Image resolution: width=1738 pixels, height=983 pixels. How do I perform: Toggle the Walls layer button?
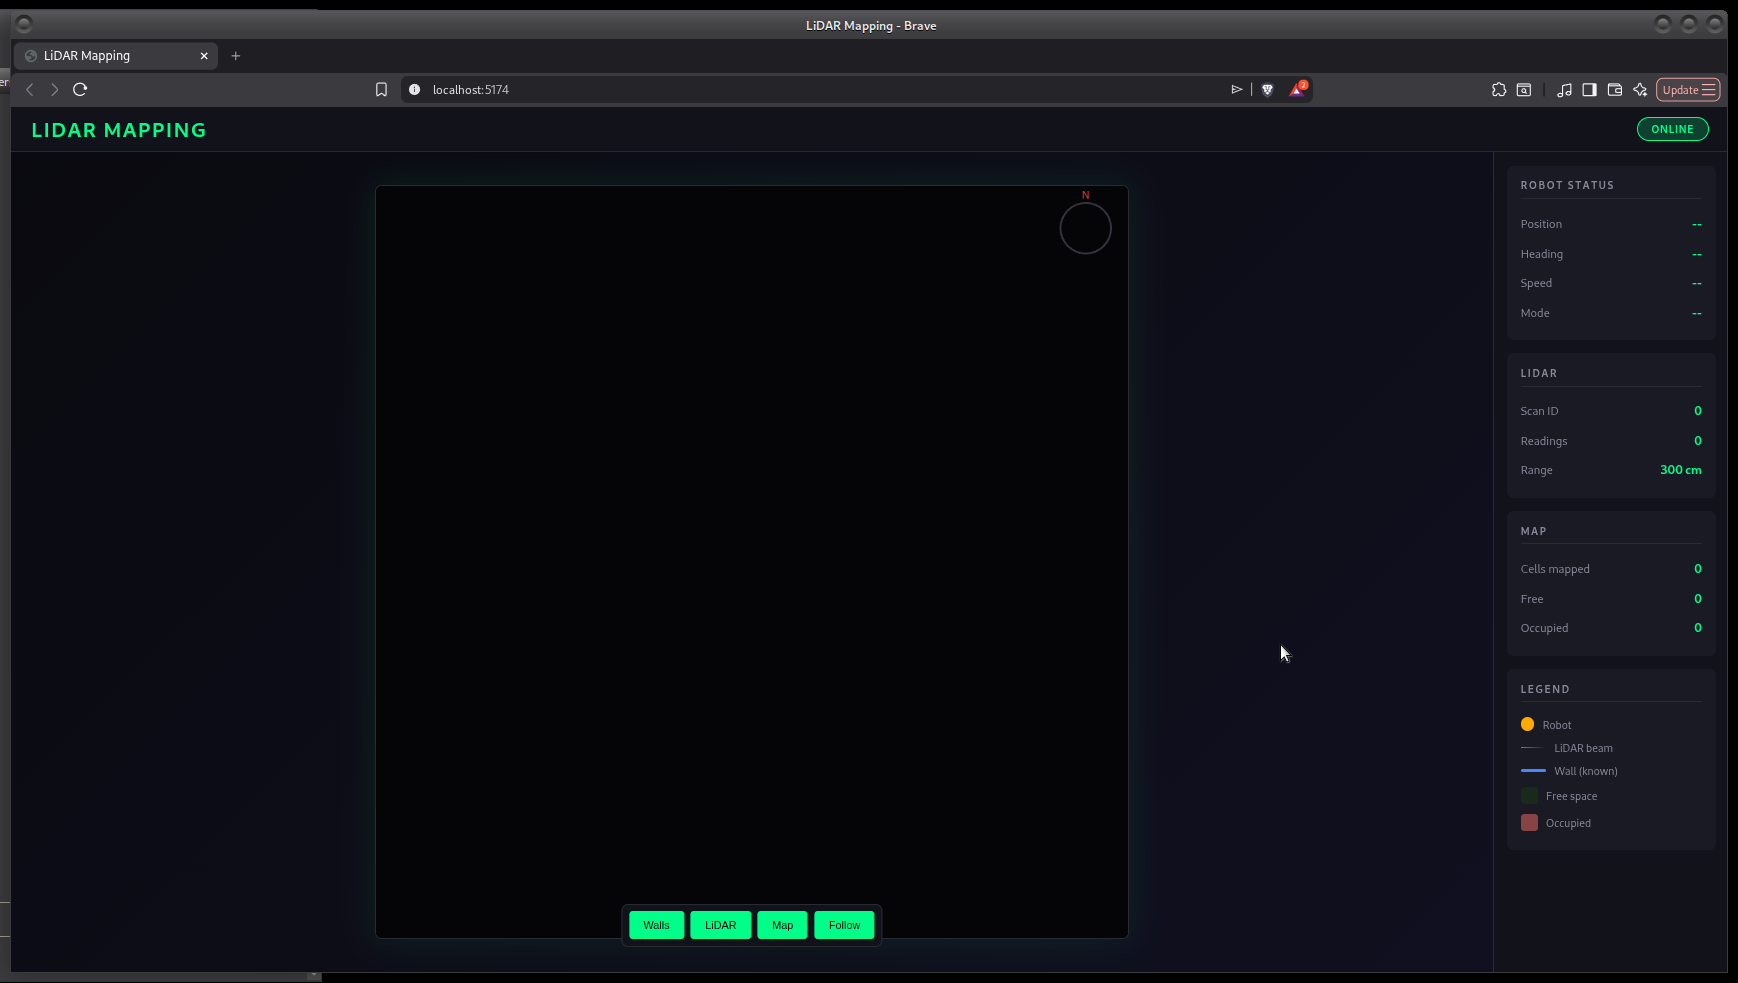tap(656, 925)
